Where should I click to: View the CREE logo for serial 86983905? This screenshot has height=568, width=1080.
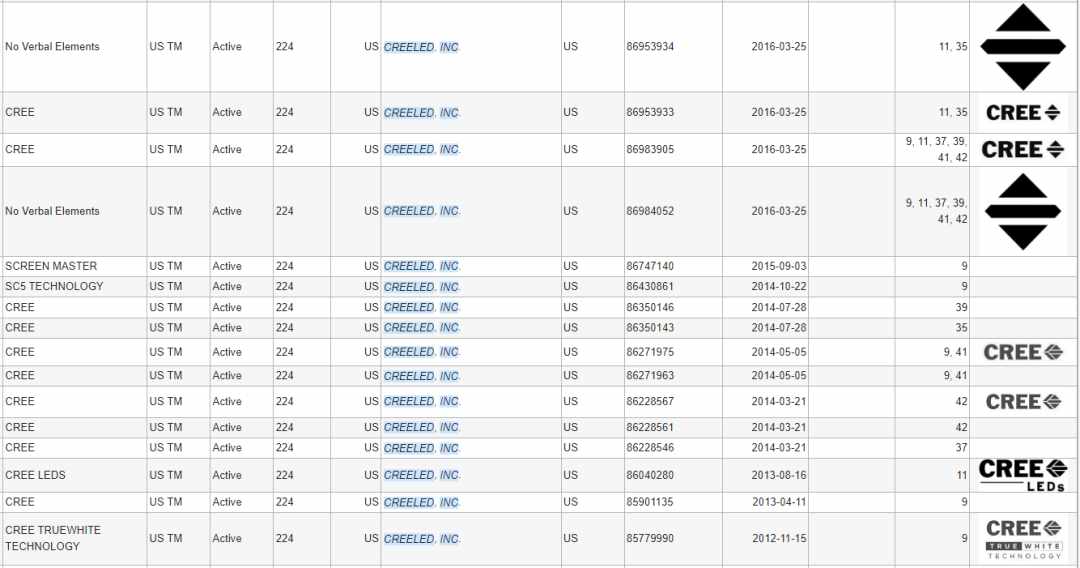coord(1023,149)
